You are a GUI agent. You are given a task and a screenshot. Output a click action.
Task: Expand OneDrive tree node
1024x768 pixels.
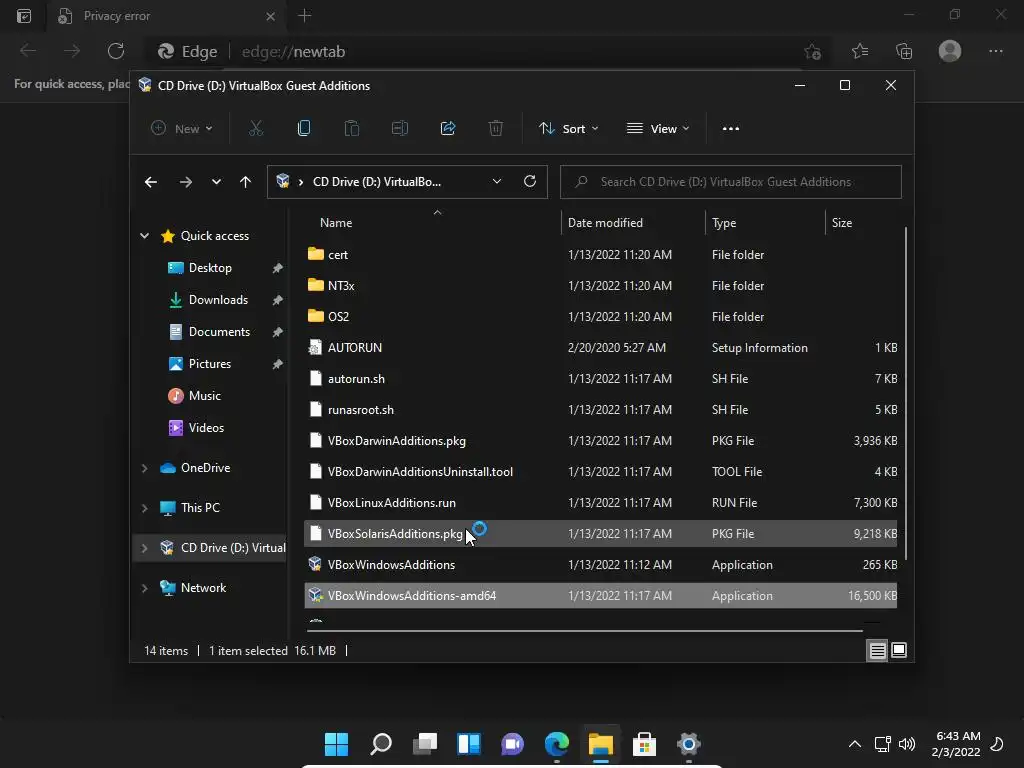pos(144,468)
